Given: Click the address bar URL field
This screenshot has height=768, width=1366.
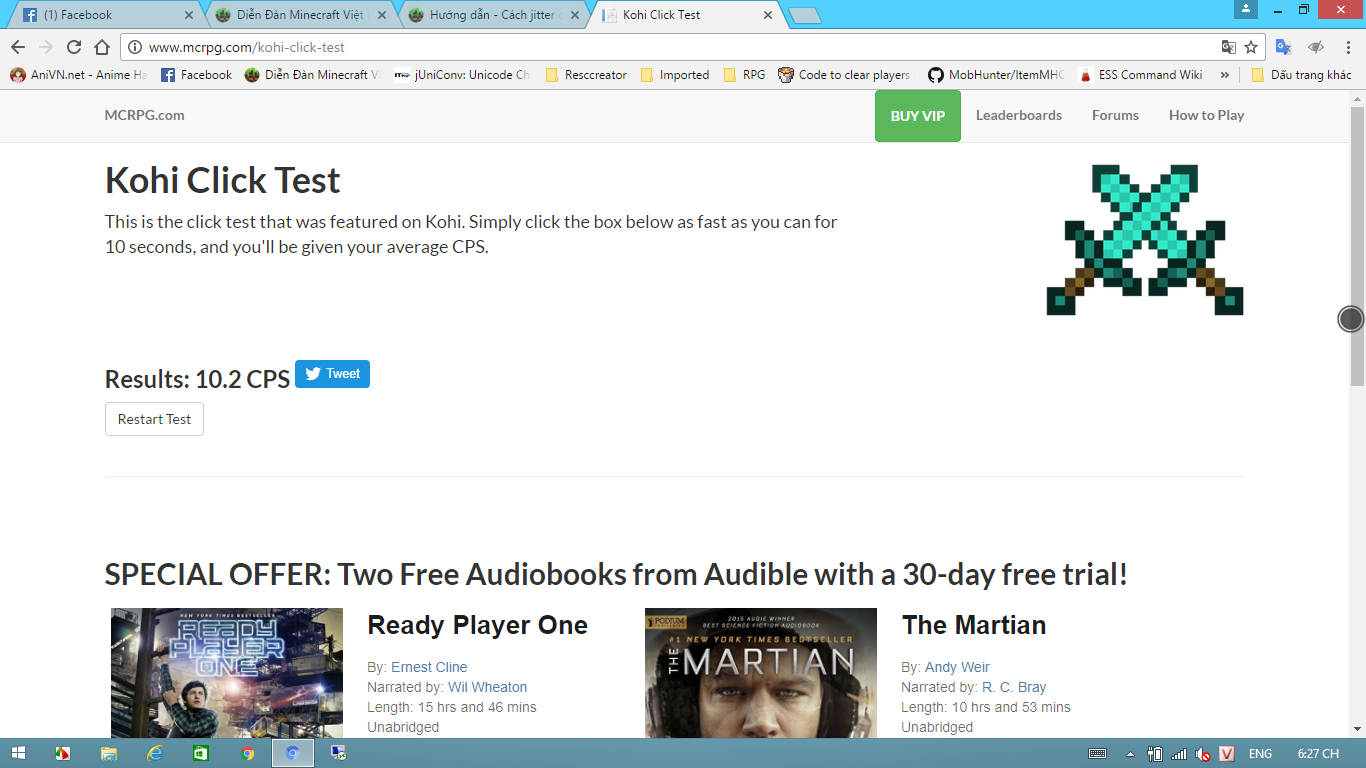Looking at the screenshot, I should click(x=680, y=47).
